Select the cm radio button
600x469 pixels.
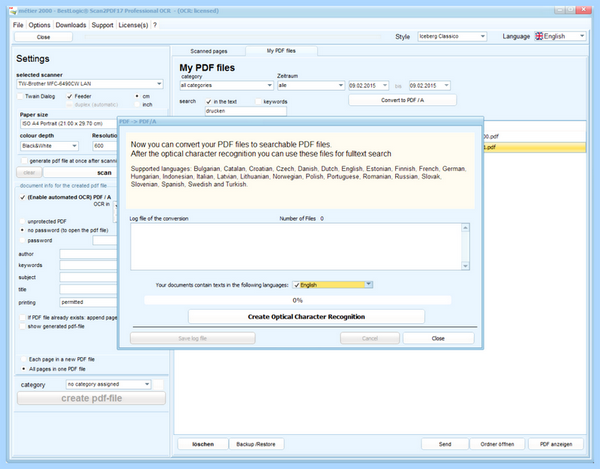(x=137, y=96)
